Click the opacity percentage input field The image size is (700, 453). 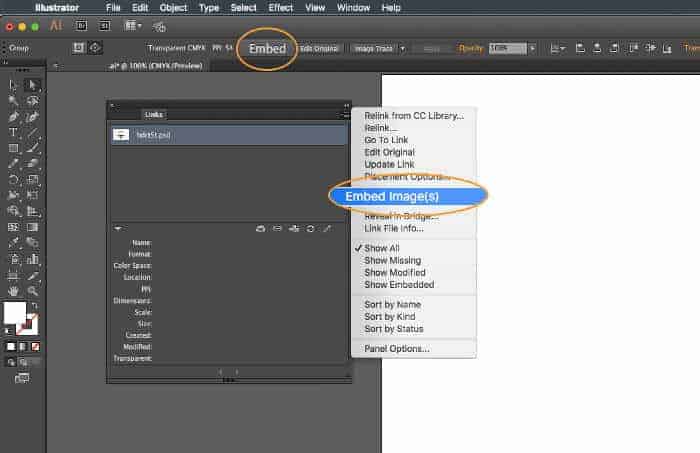click(508, 48)
